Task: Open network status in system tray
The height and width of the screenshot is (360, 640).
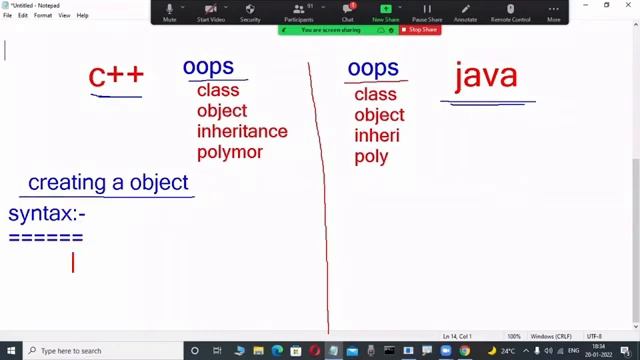Action: [x=560, y=351]
